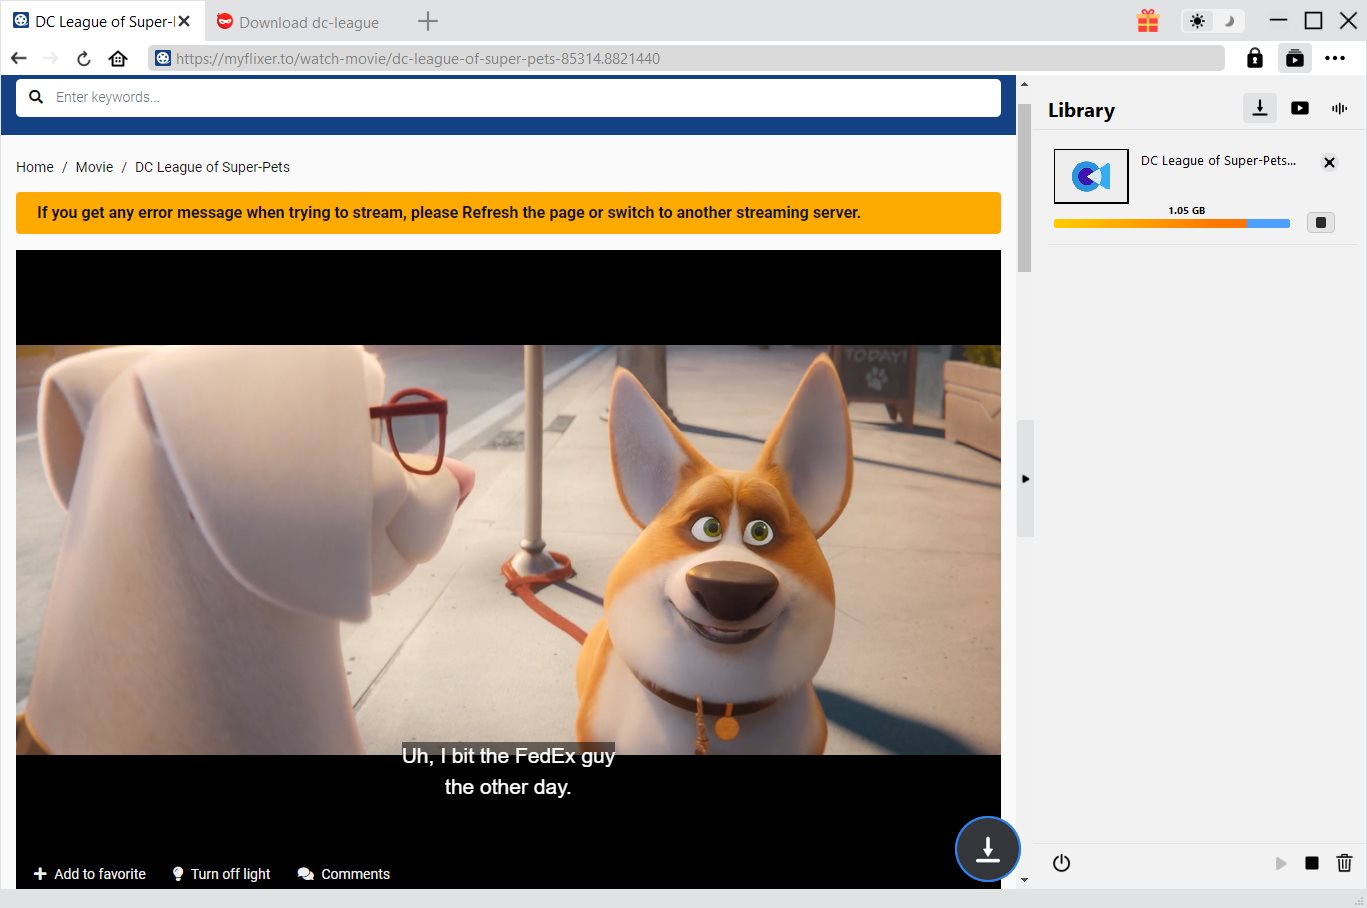
Task: Click the download progress bar showing 1.05 GB
Action: [1171, 224]
